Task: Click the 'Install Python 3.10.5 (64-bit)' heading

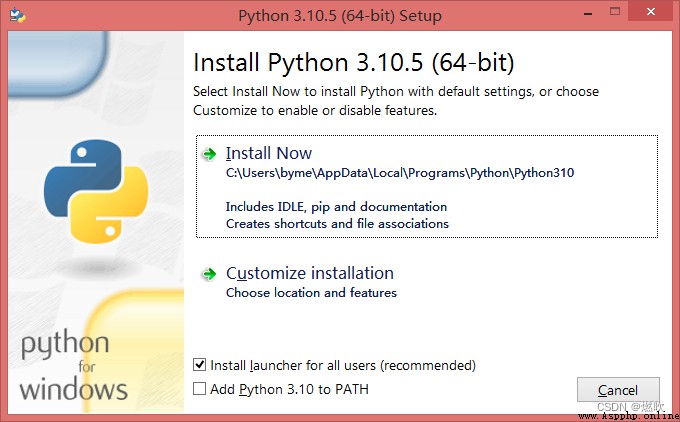Action: point(354,63)
